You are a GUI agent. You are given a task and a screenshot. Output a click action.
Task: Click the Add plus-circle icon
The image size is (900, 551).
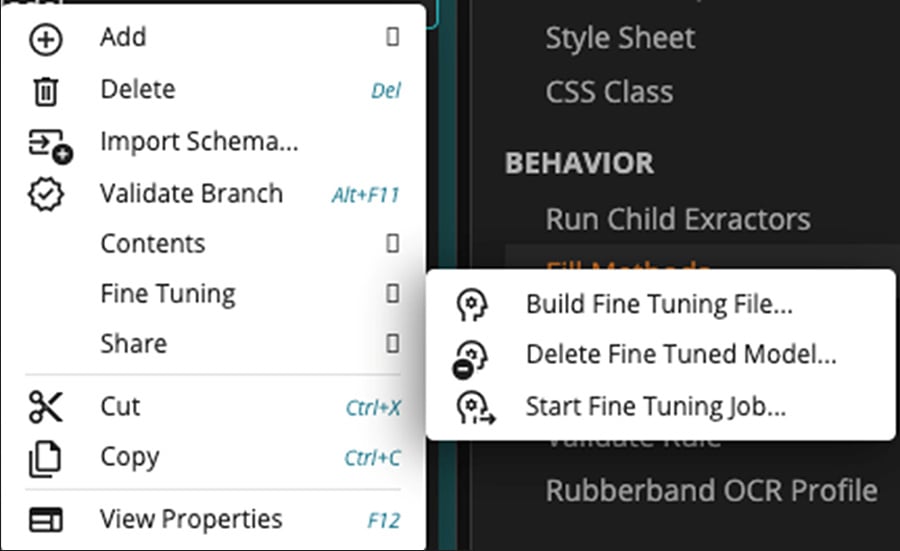click(x=46, y=39)
